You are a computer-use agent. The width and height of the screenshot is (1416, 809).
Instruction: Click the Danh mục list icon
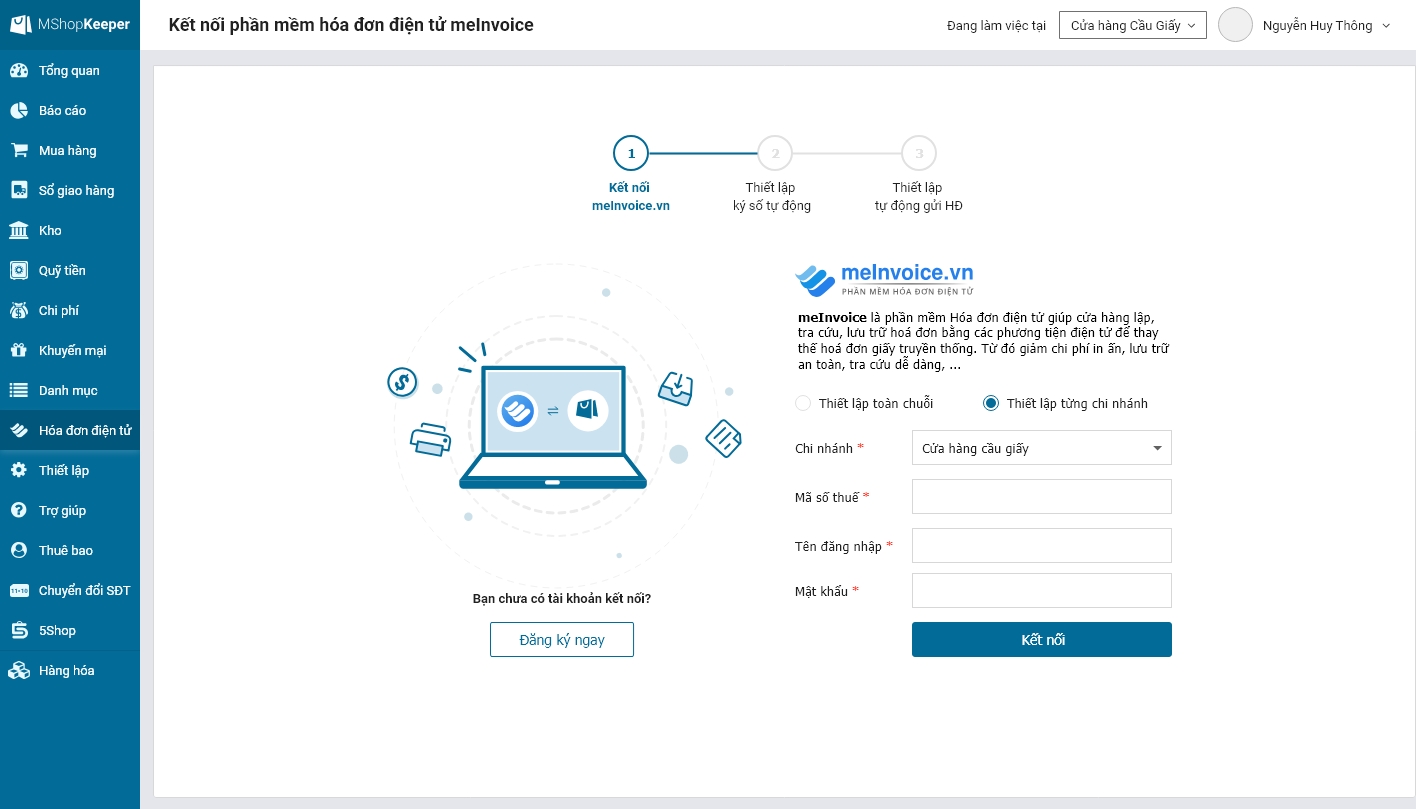point(19,391)
